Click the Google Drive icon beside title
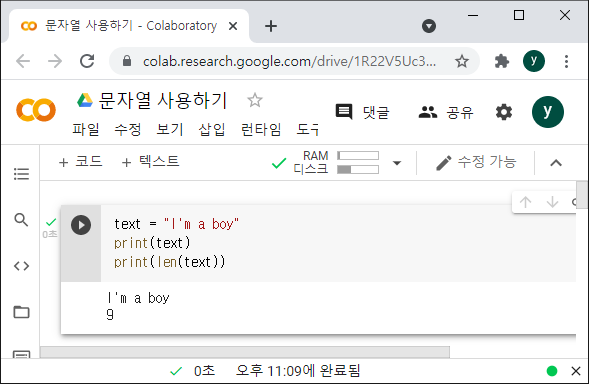 [85, 100]
